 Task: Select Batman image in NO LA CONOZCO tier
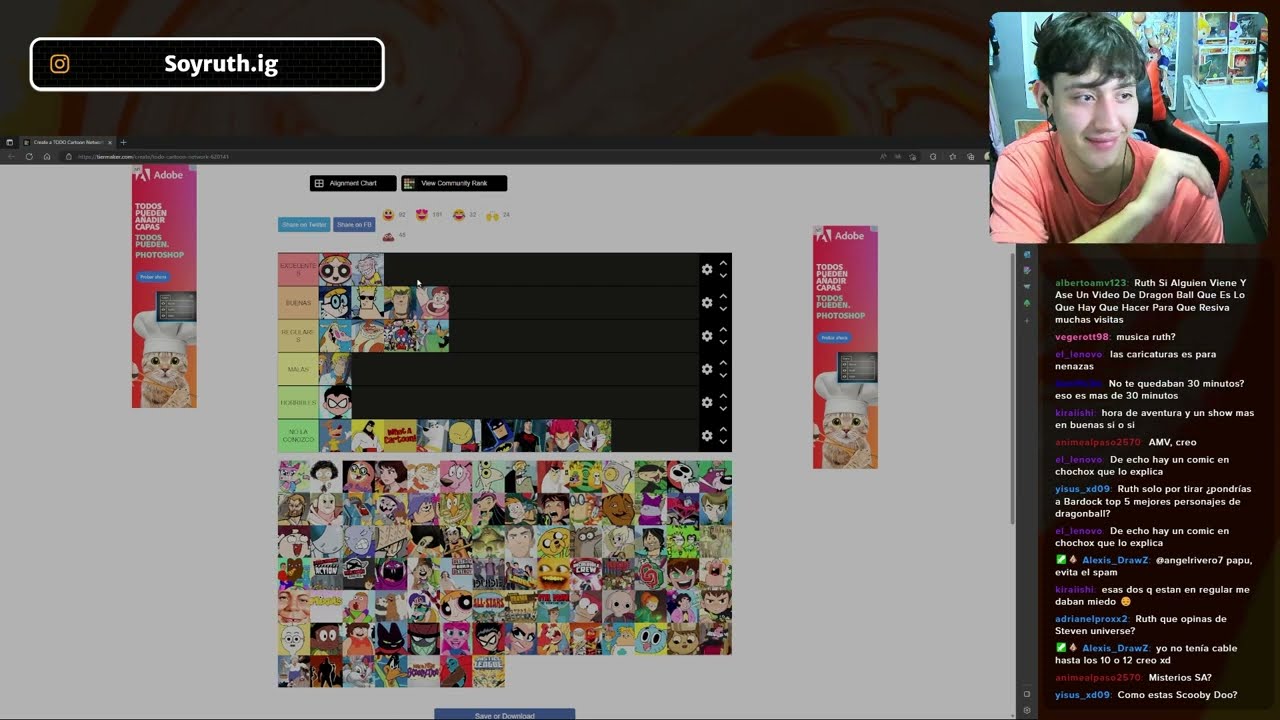[497, 436]
